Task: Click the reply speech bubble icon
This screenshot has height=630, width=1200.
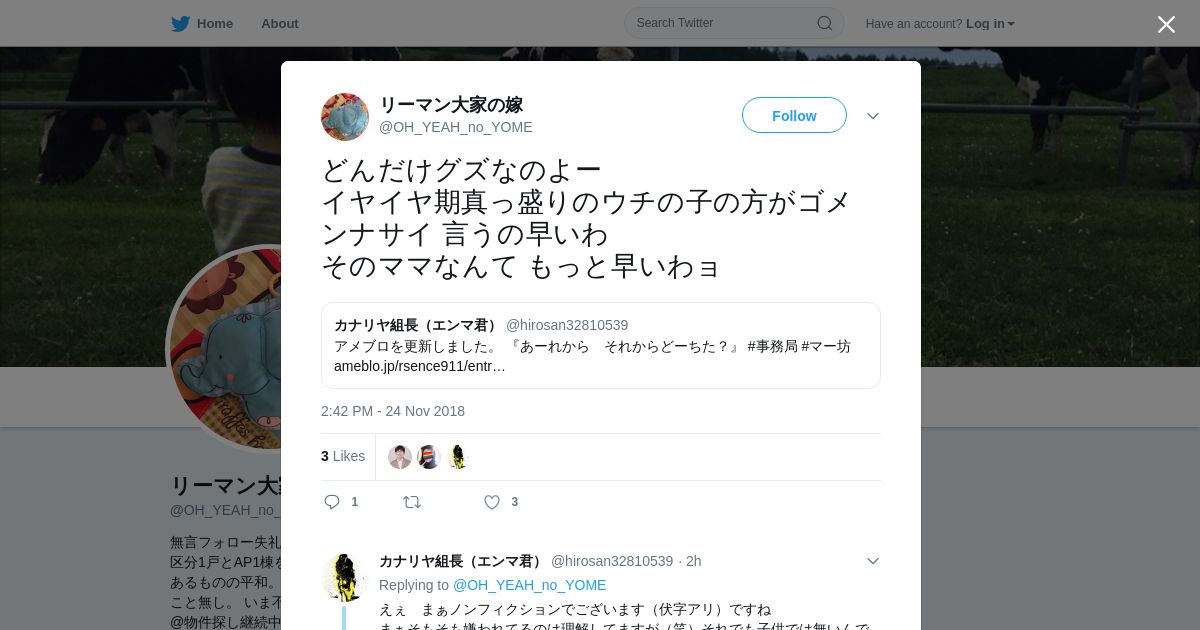Action: 332,502
